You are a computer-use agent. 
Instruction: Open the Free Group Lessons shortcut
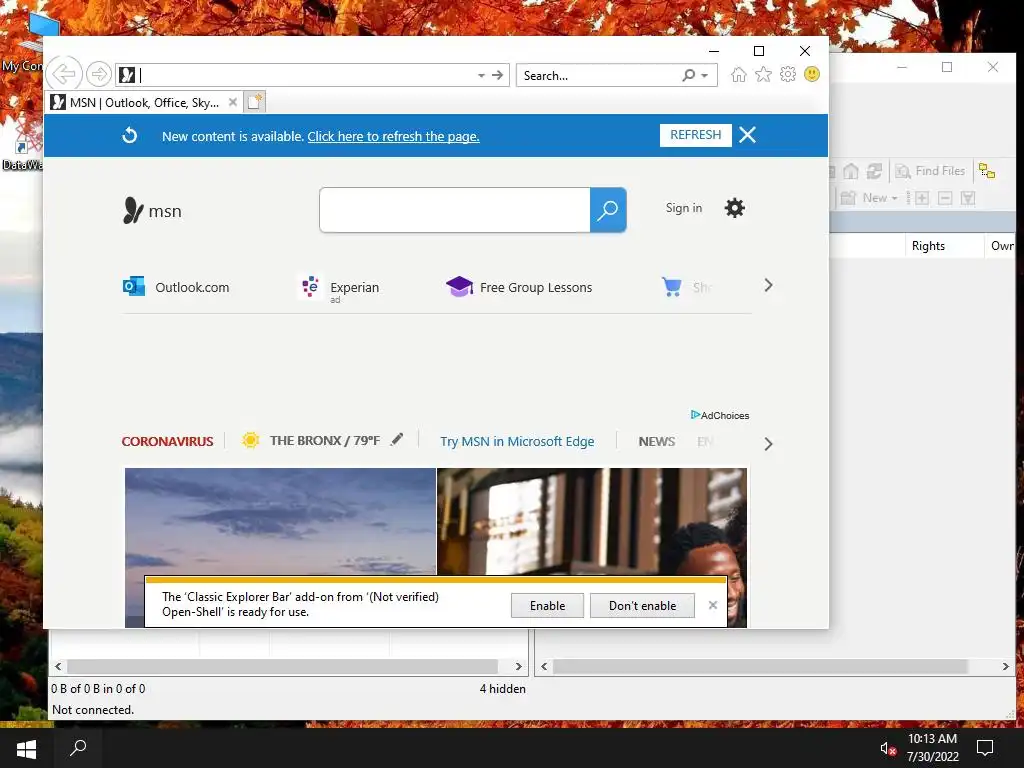(519, 287)
